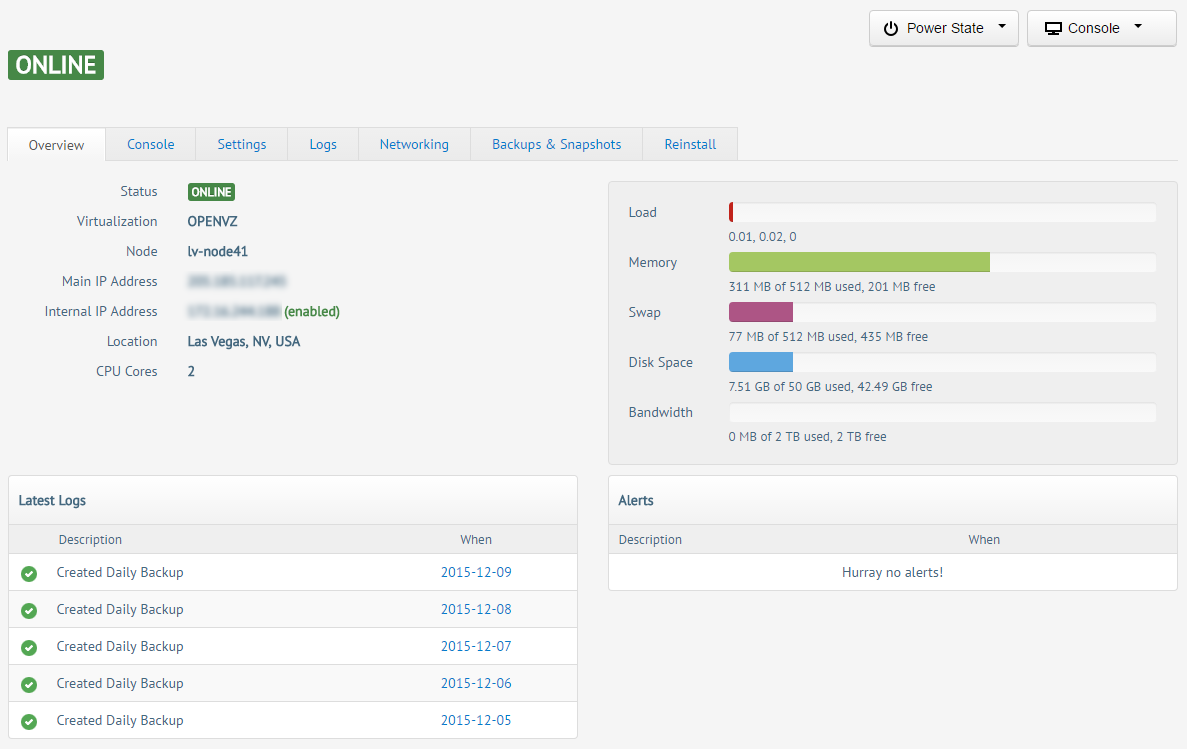Click green check icon for 2015-12-05 backup
The width and height of the screenshot is (1187, 749).
coord(29,721)
